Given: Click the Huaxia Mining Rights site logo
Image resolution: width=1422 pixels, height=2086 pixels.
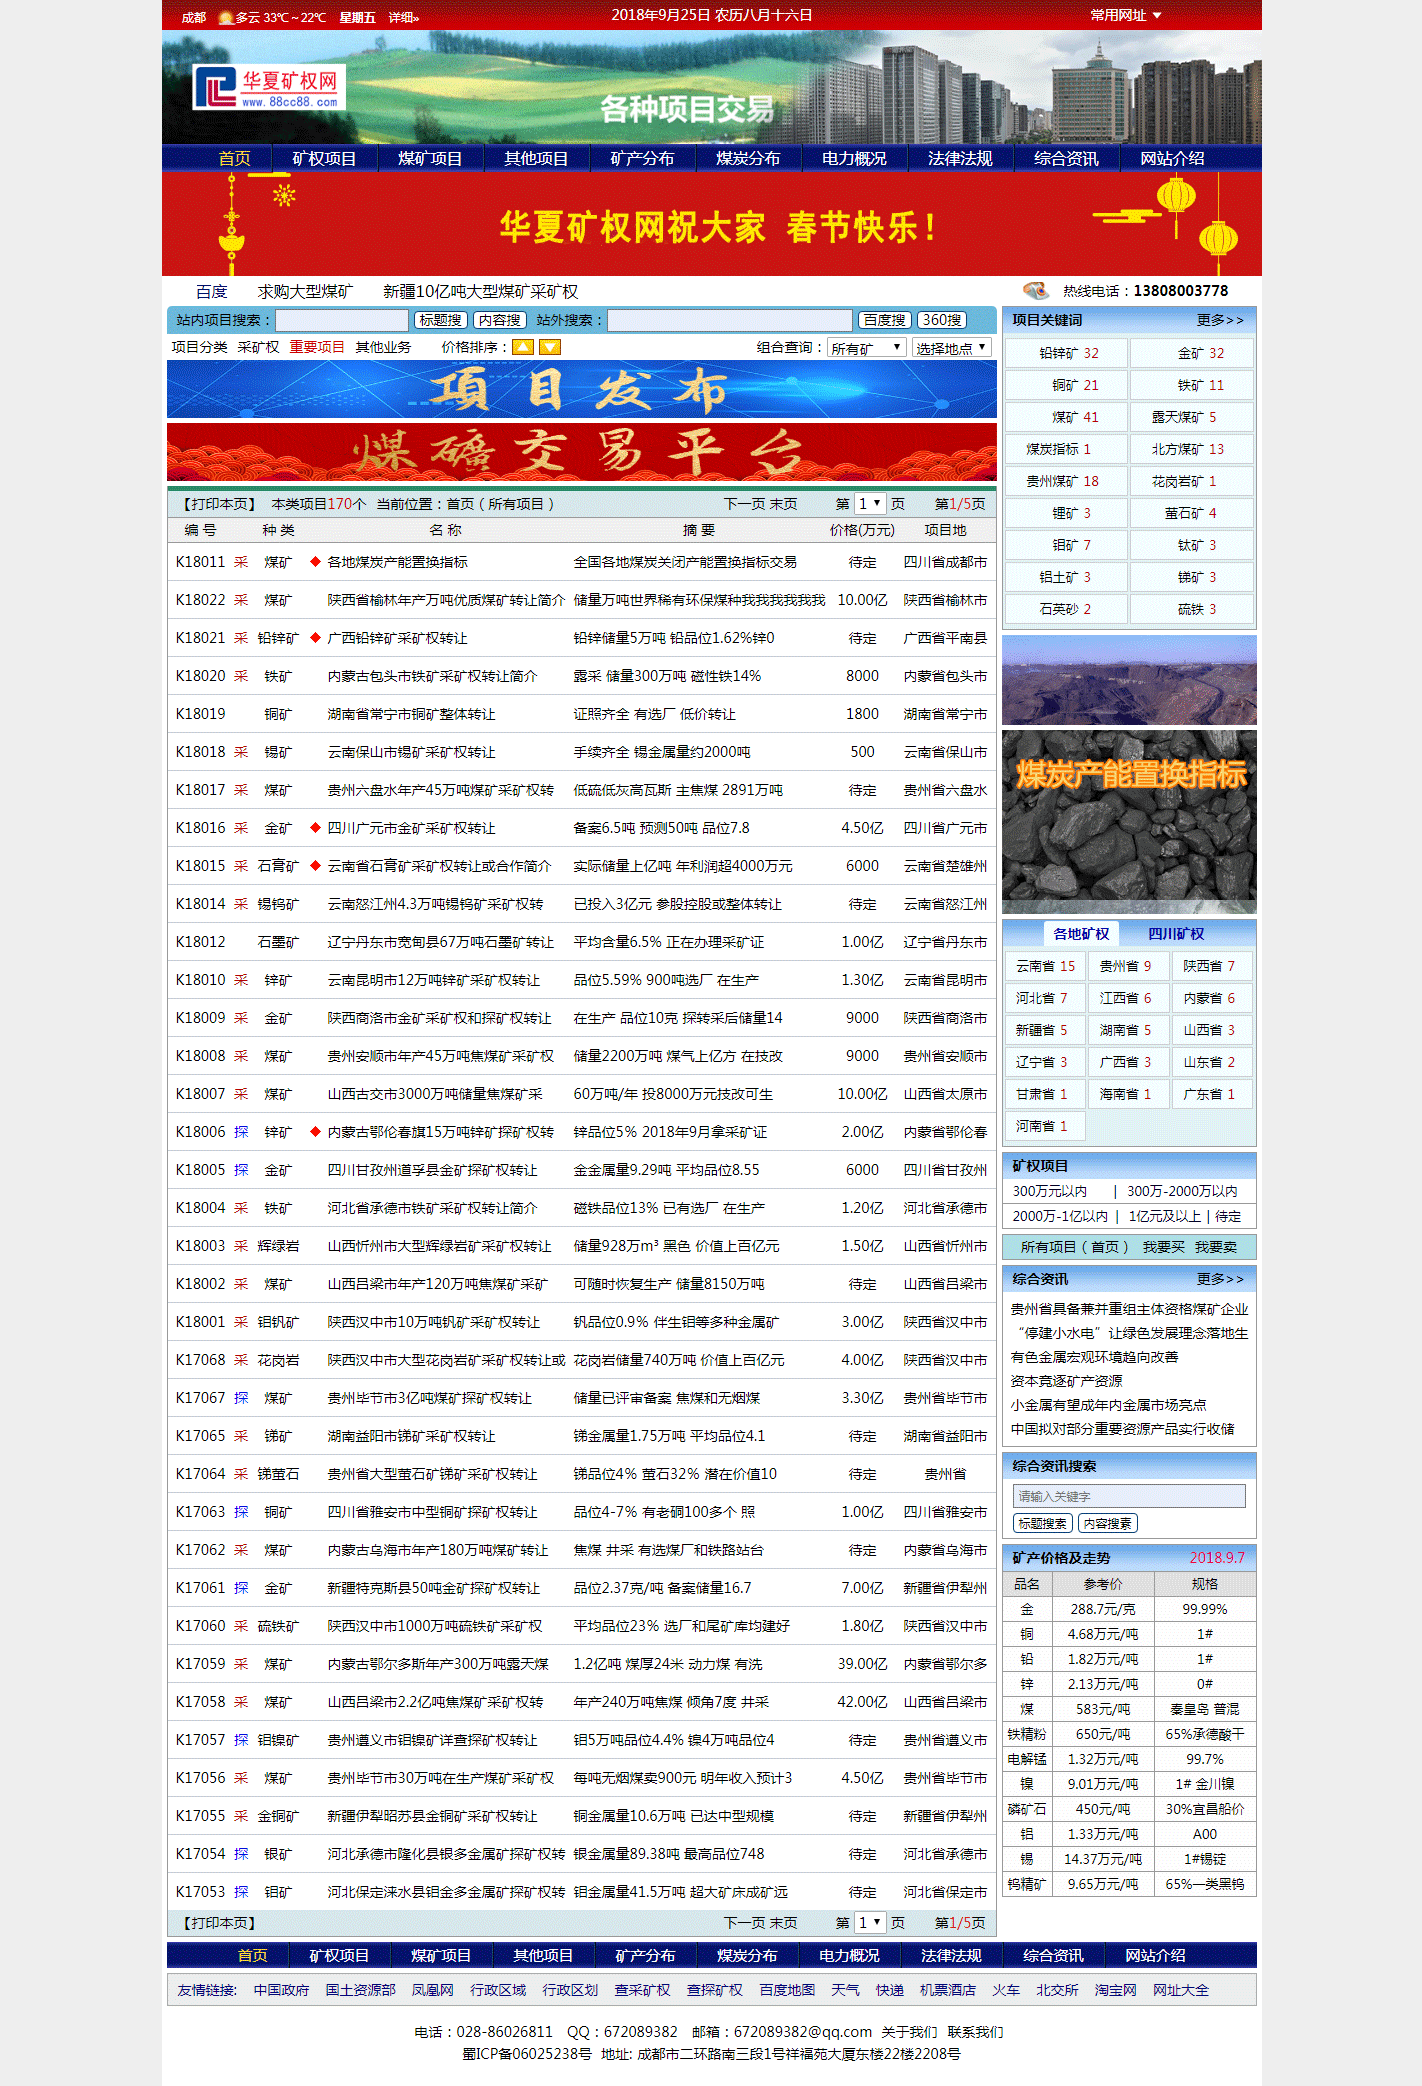Looking at the screenshot, I should tap(268, 88).
